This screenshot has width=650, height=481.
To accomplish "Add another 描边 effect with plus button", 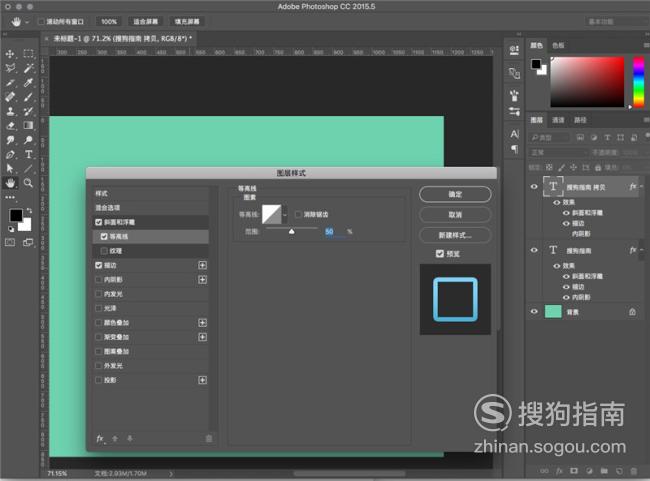I will [x=202, y=265].
